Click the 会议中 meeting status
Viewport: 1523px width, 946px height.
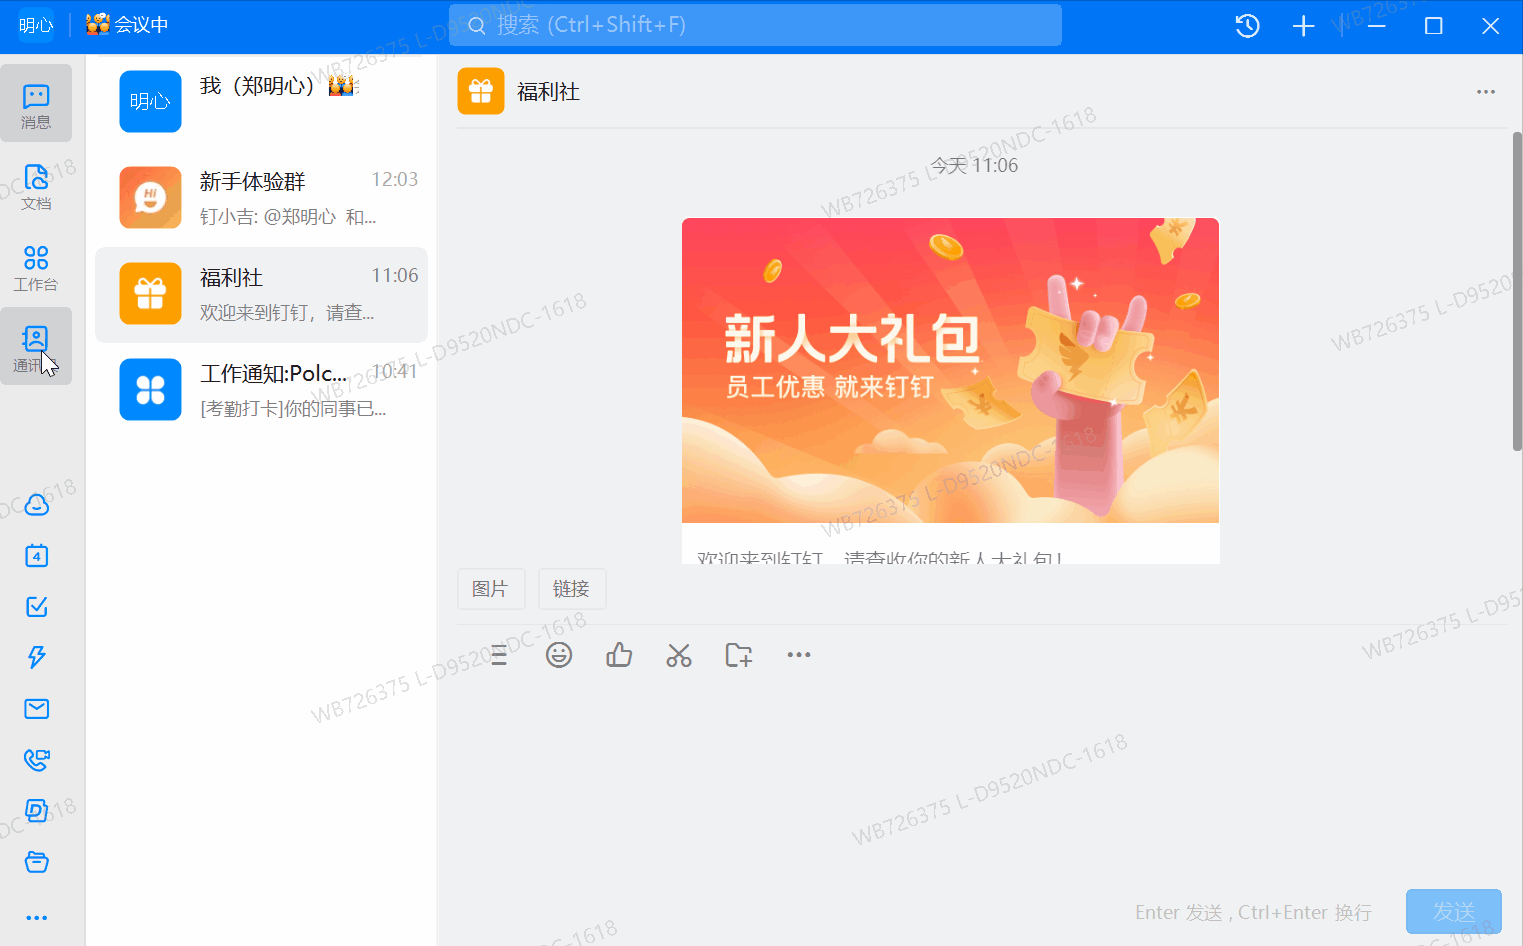pyautogui.click(x=127, y=25)
